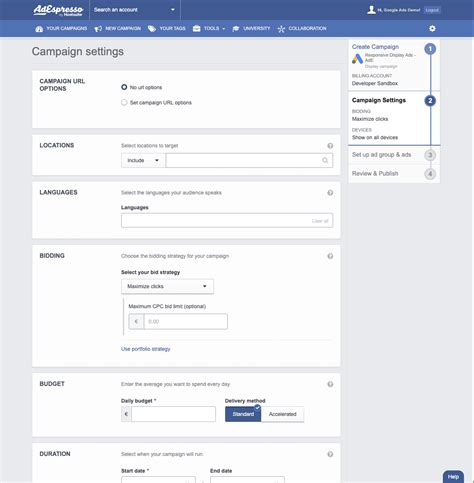Select the No url options radio
The width and height of the screenshot is (474, 483).
124,87
